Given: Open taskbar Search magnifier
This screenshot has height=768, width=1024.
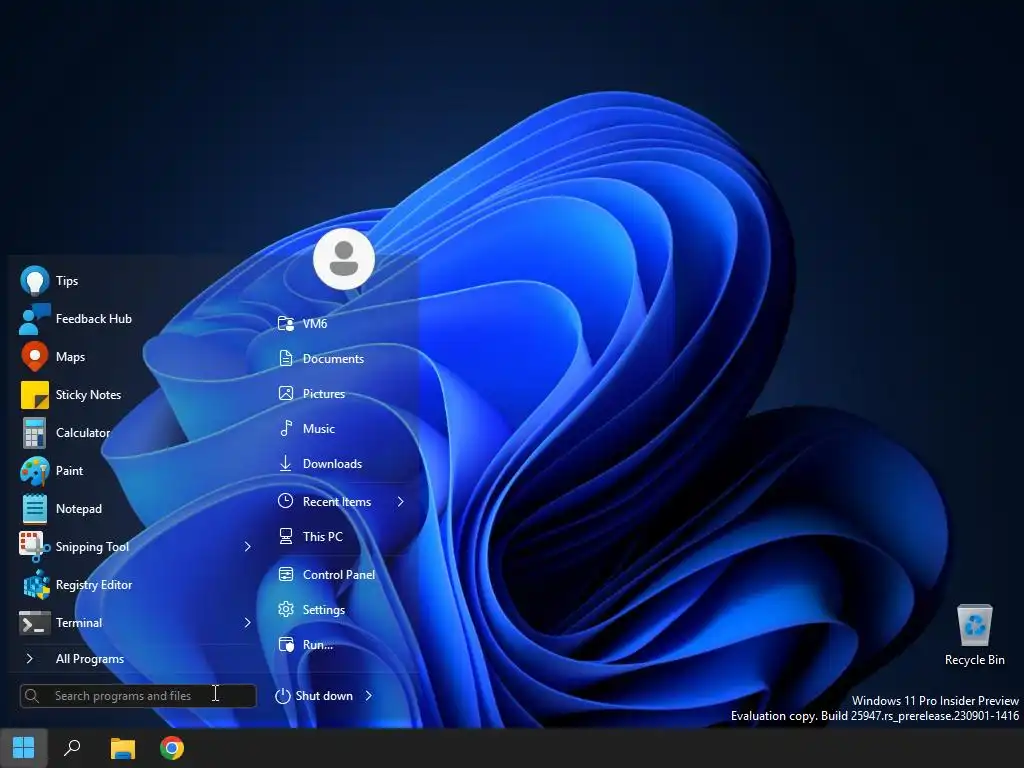Looking at the screenshot, I should click(x=72, y=748).
